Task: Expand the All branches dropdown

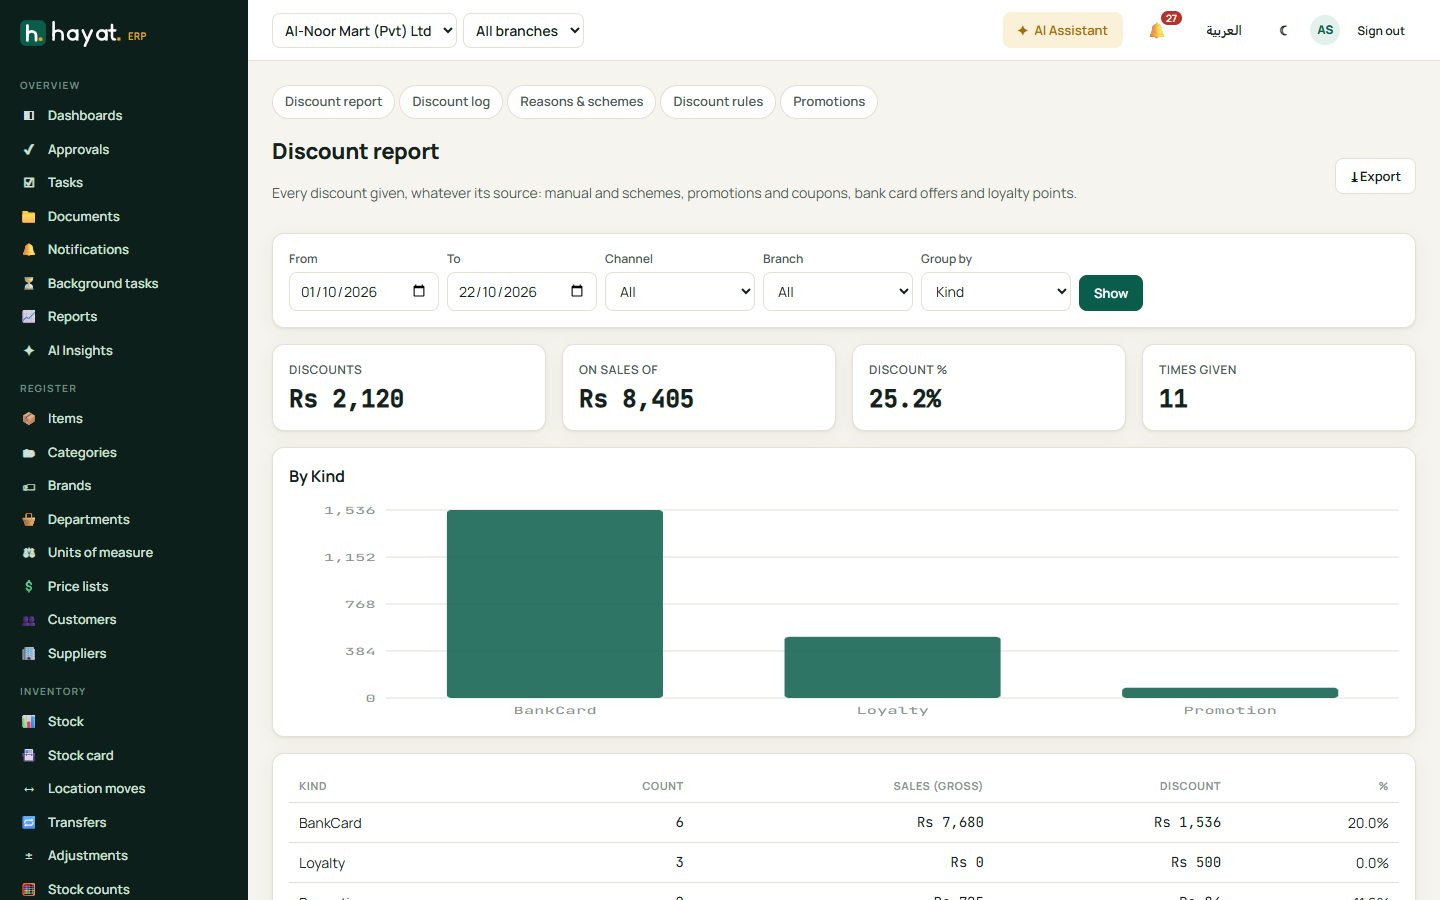Action: 523,30
